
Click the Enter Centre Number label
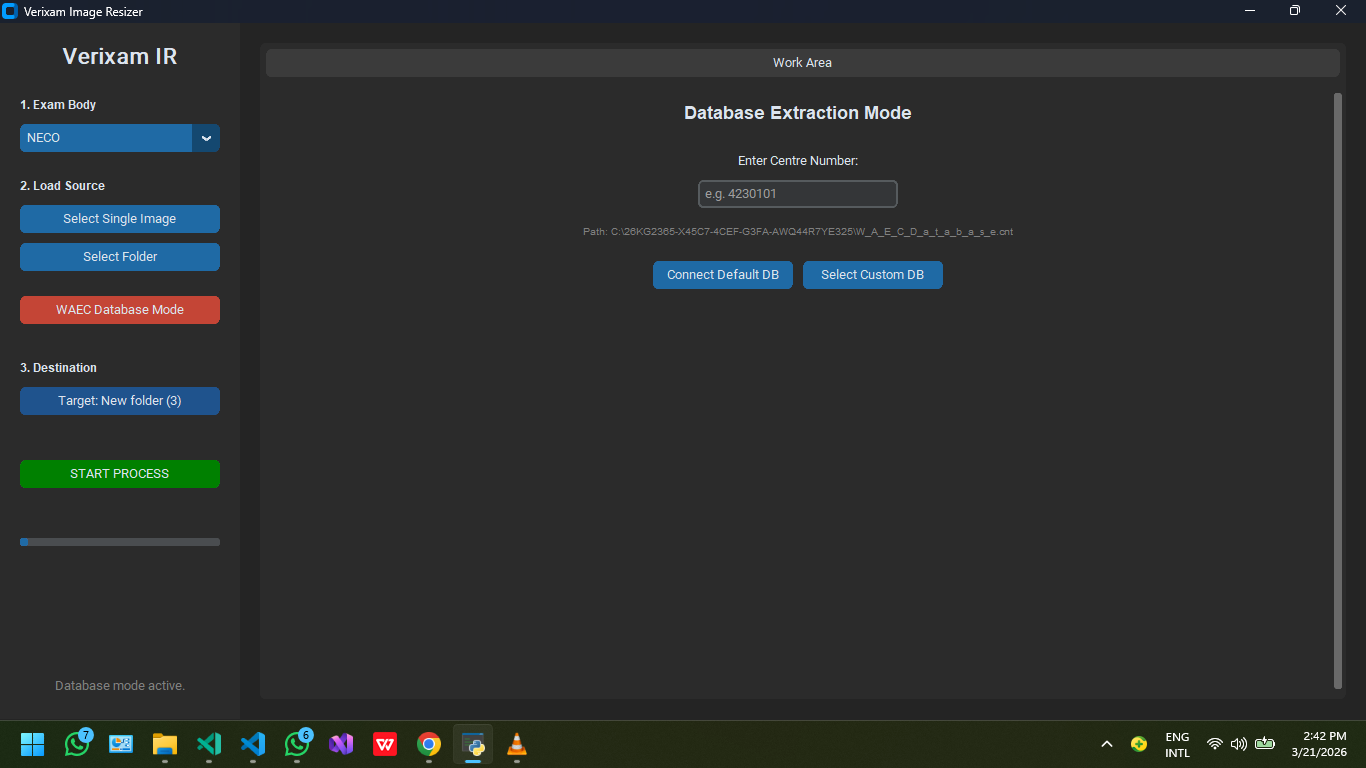[798, 161]
